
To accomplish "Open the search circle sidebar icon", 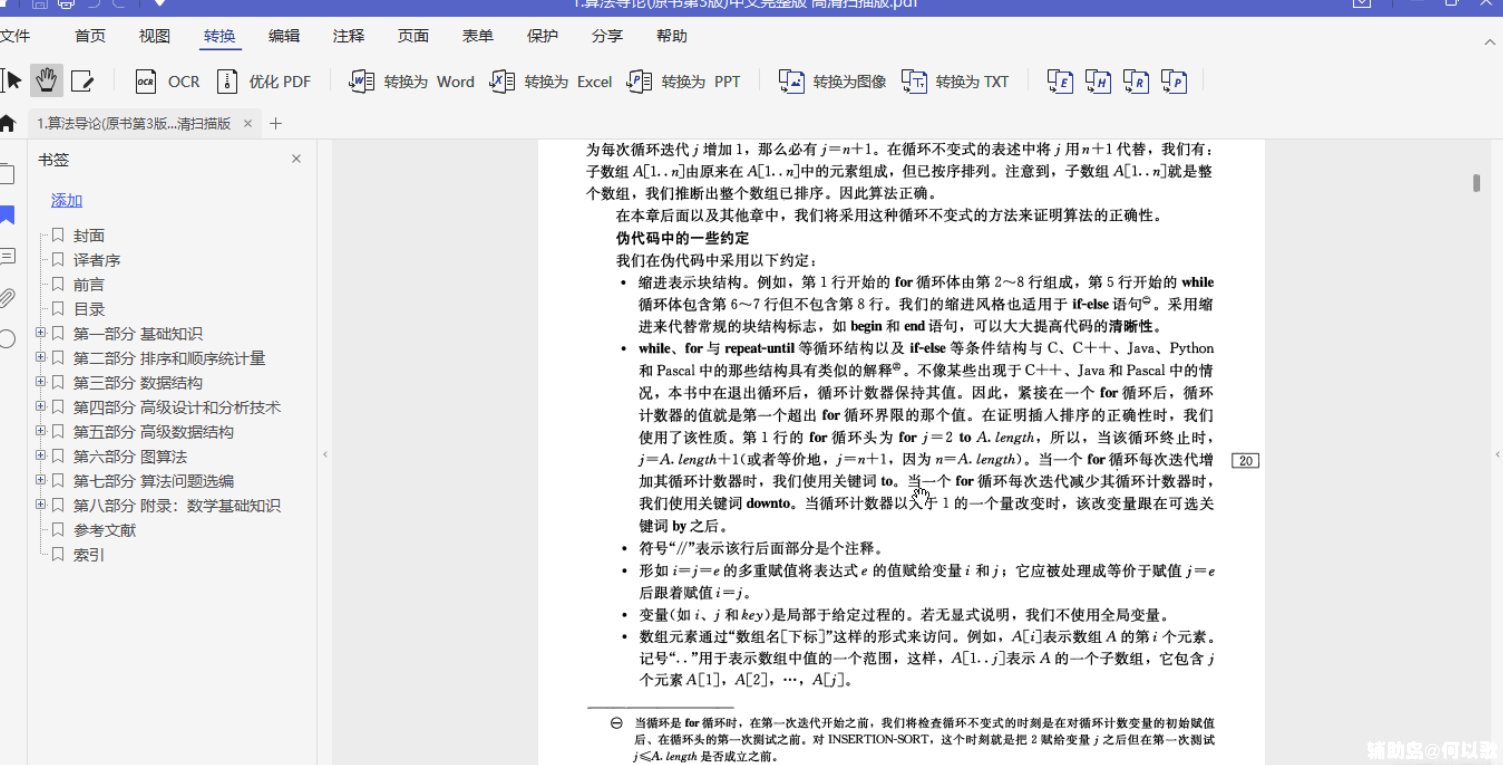I will tap(7, 338).
